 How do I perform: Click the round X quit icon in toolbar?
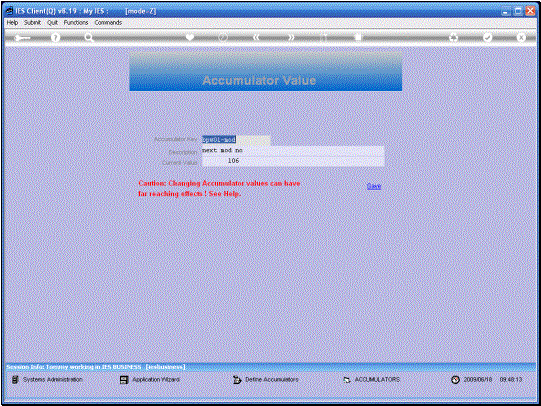click(x=521, y=37)
